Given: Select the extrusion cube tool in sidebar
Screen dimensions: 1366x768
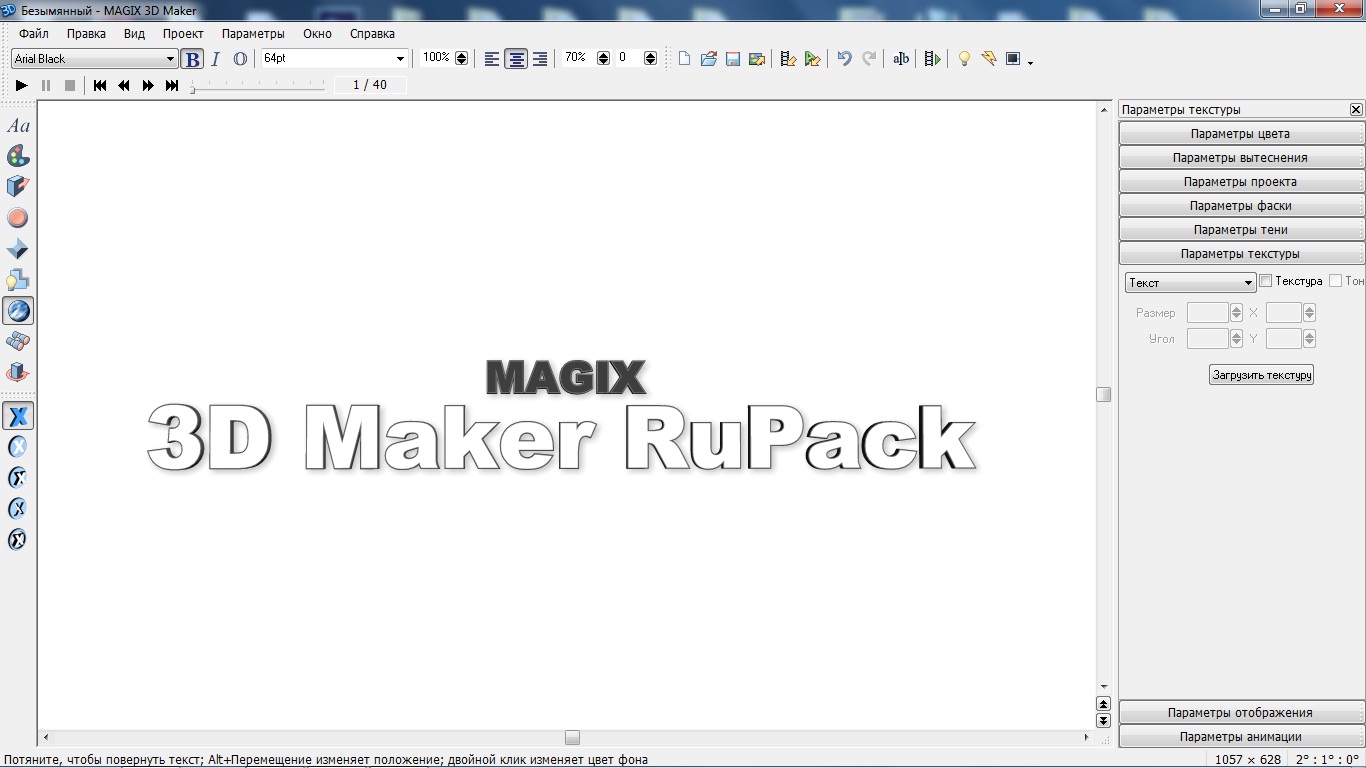Looking at the screenshot, I should click(x=18, y=186).
